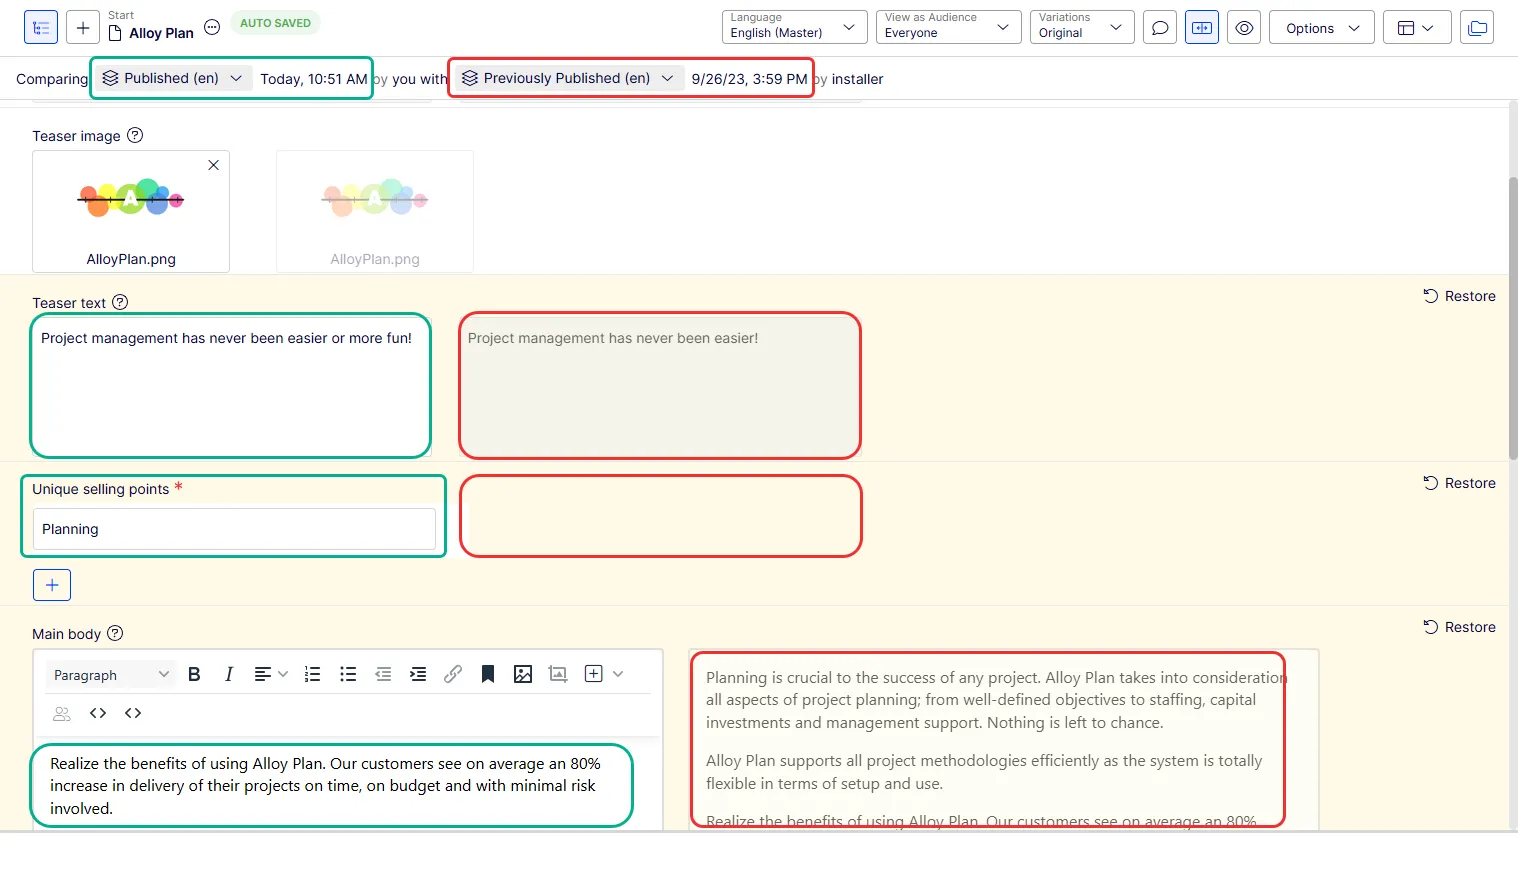Click the previous version Teaser text box
Viewport: 1518px width, 869px height.
click(x=660, y=386)
